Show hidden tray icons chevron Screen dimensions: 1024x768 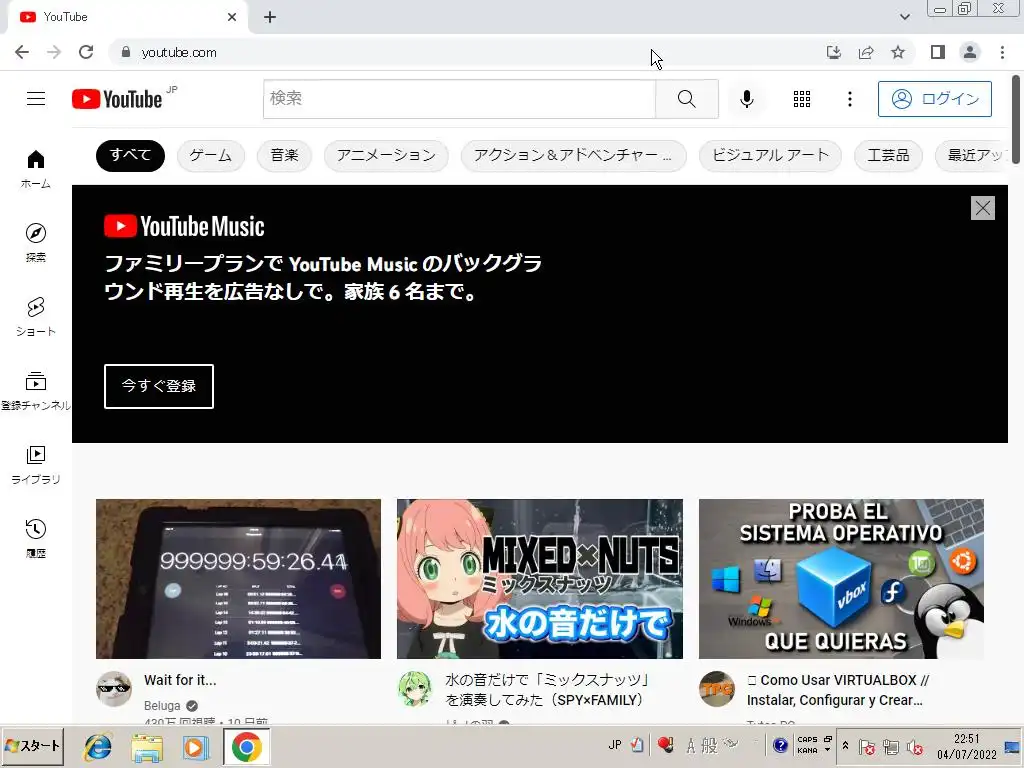pos(845,745)
